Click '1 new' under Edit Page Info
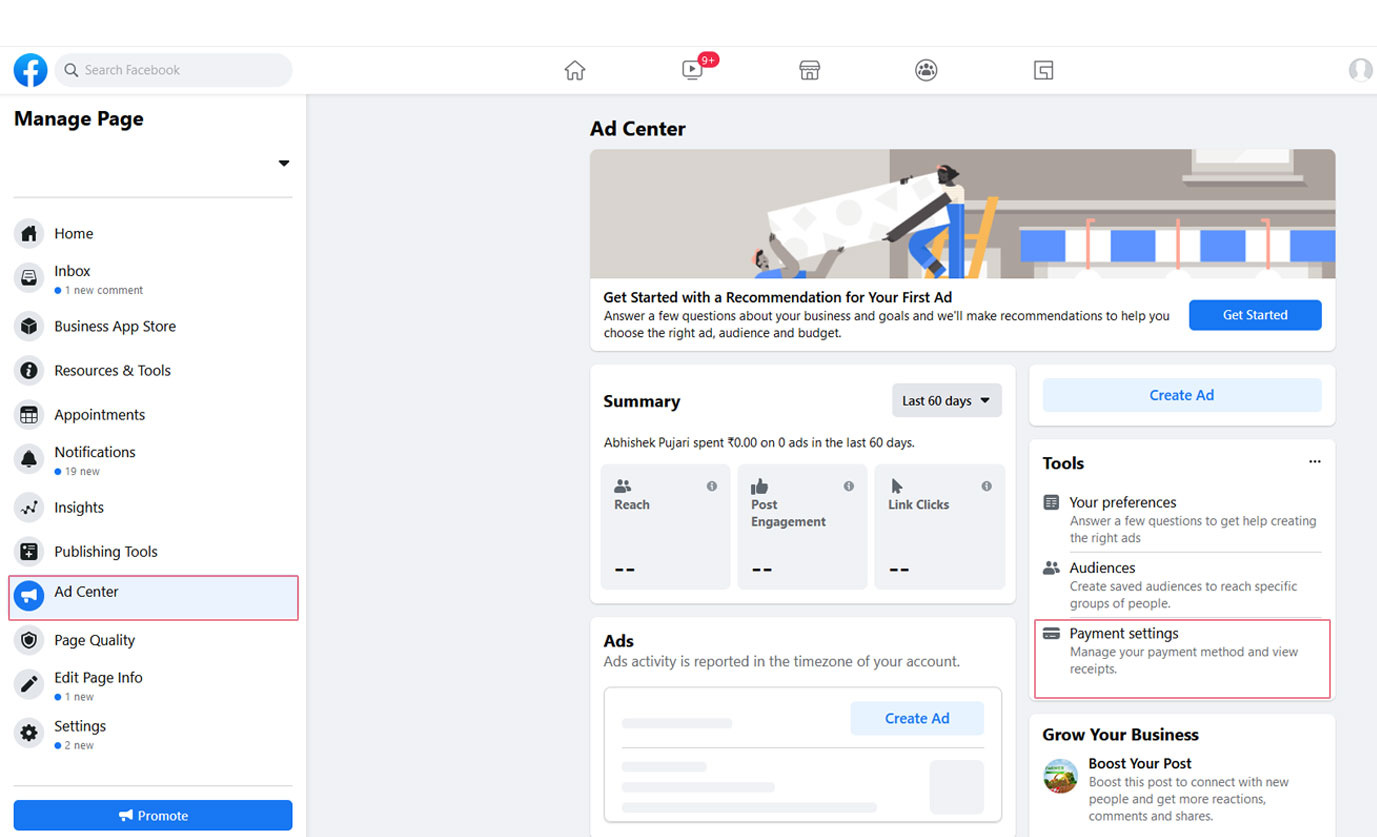The image size is (1377, 837). [80, 697]
